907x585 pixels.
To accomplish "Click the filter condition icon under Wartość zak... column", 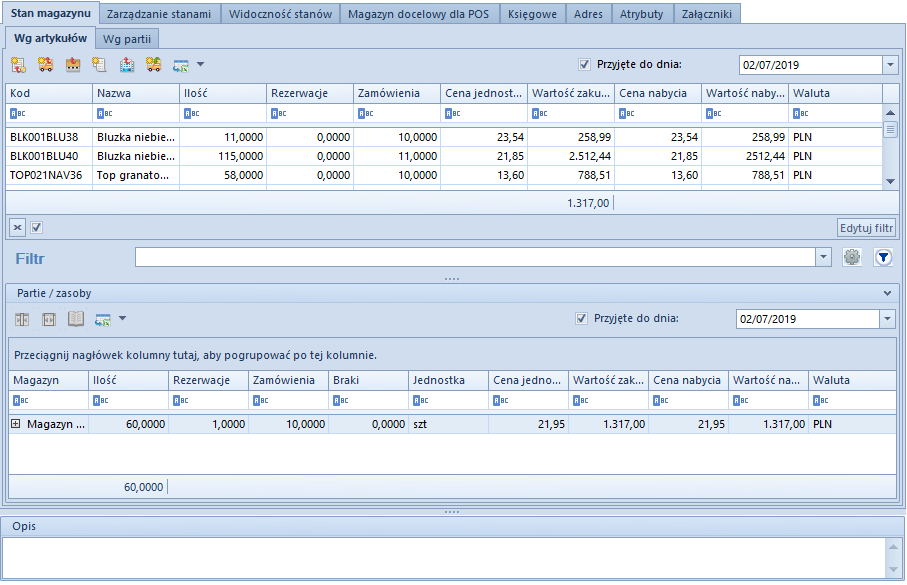I will pos(581,400).
